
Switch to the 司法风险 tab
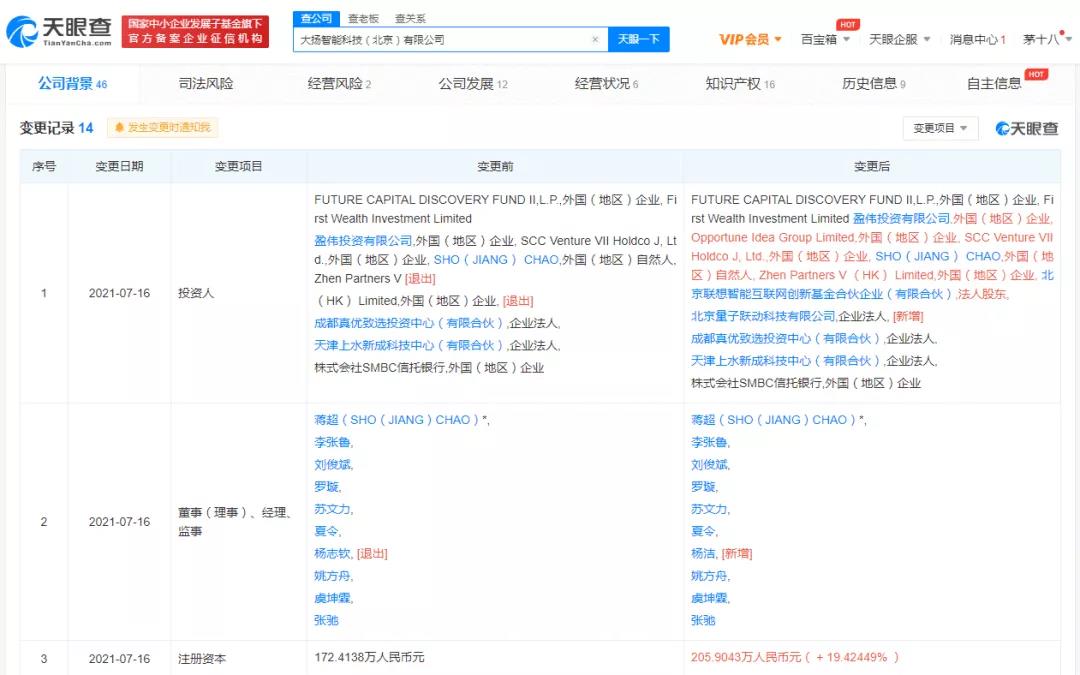coord(205,84)
